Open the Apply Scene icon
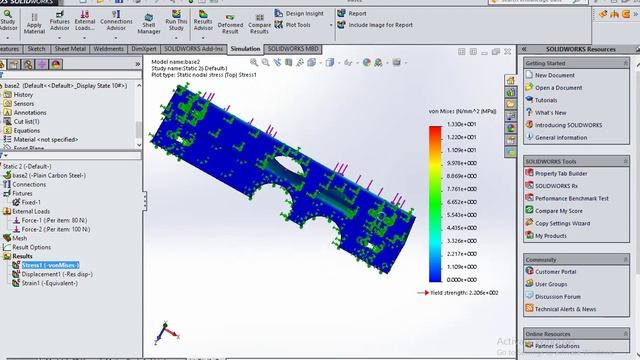This screenshot has height=360, width=640. pyautogui.click(x=378, y=62)
